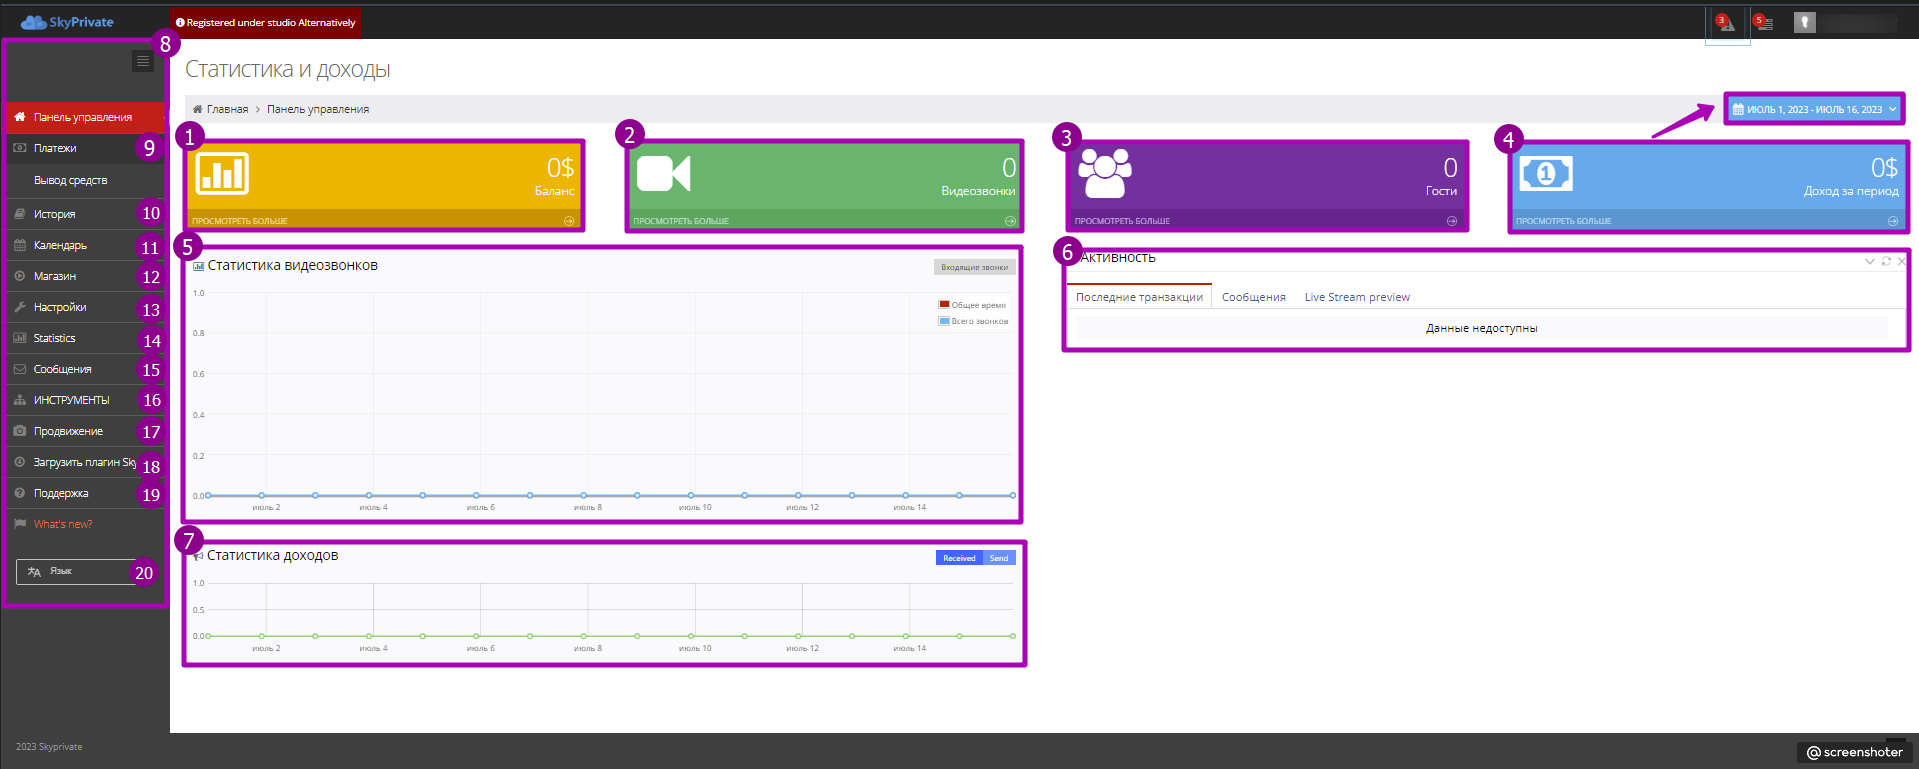
Task: Switch to the Live Stream preview tab
Action: [x=1356, y=297]
